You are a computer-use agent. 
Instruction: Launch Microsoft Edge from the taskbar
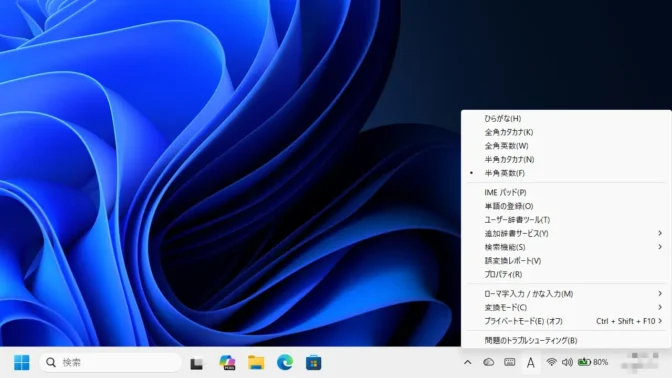pyautogui.click(x=285, y=363)
